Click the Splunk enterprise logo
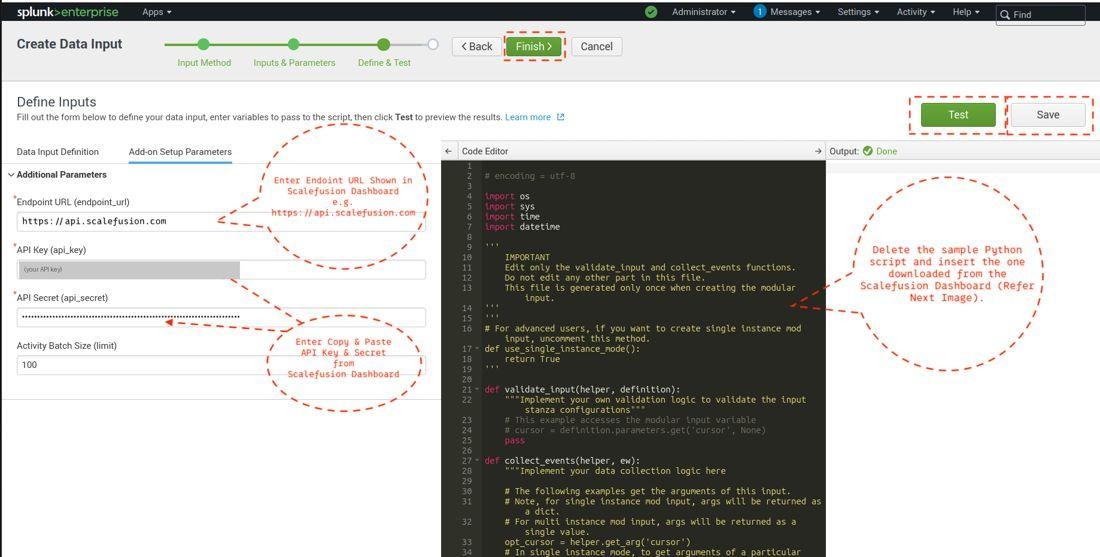Viewport: 1100px width, 557px height. point(67,12)
